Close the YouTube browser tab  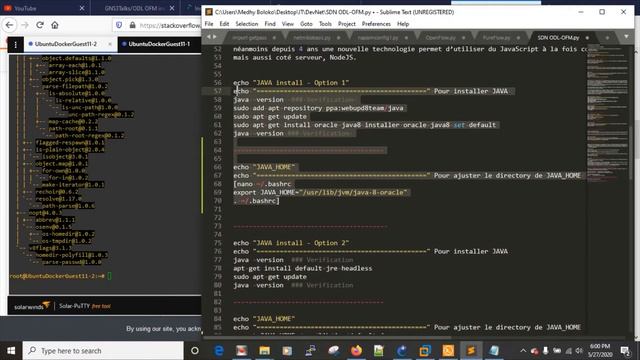point(82,8)
